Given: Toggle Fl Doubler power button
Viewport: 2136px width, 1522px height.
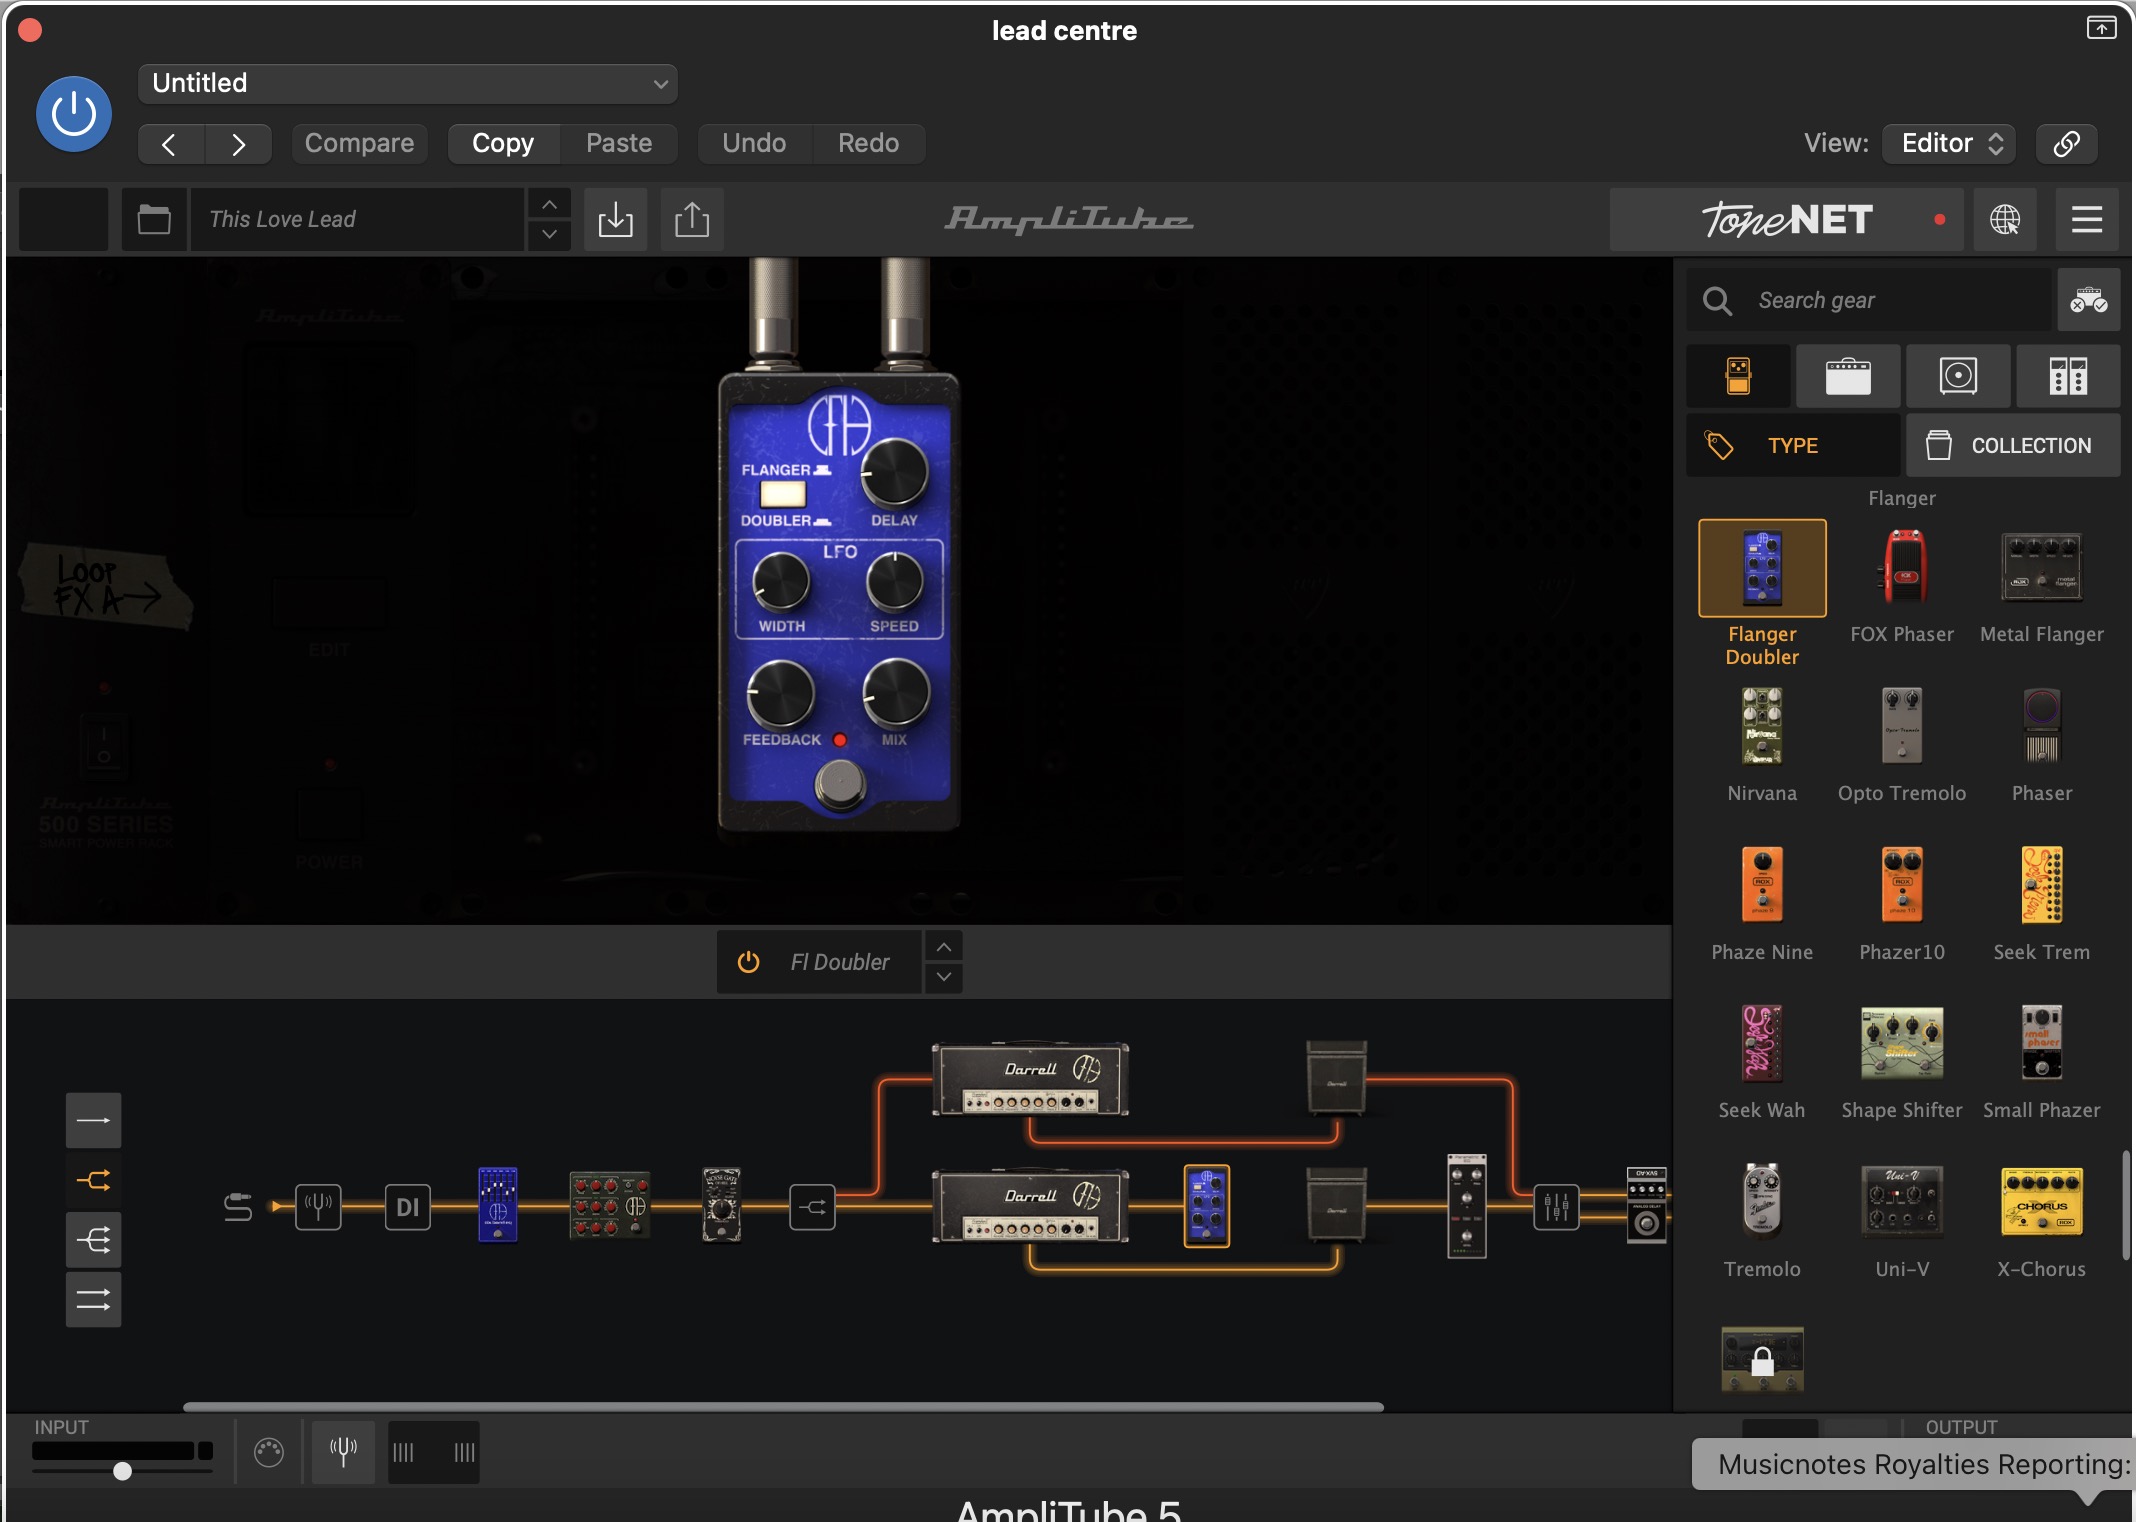Looking at the screenshot, I should [x=748, y=962].
